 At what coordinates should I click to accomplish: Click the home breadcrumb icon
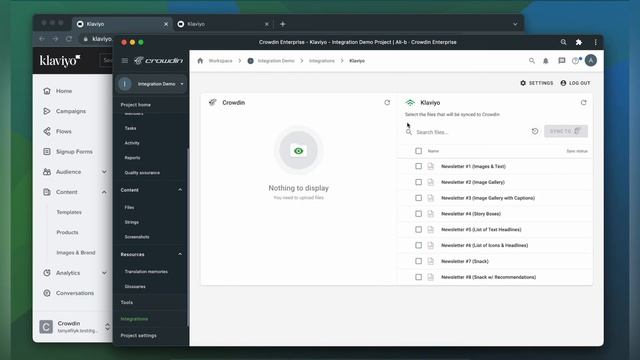(x=200, y=61)
